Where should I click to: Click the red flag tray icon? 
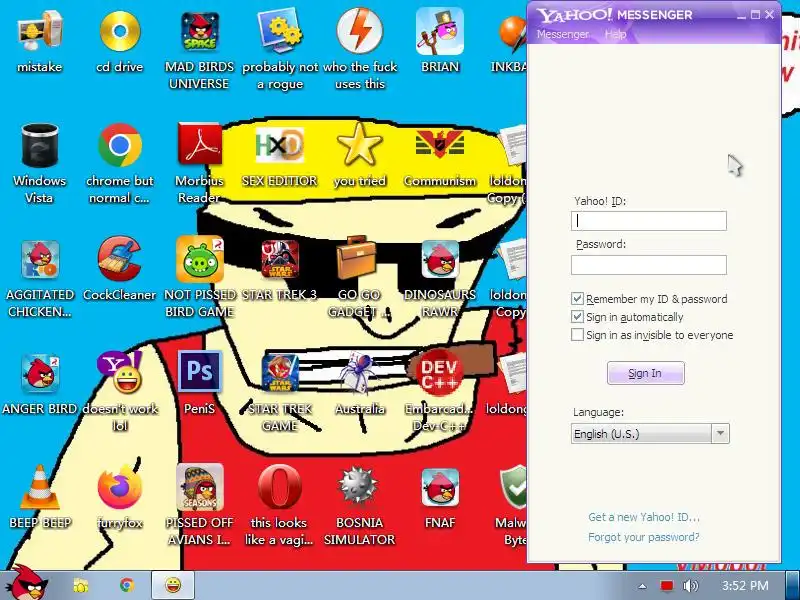point(666,585)
